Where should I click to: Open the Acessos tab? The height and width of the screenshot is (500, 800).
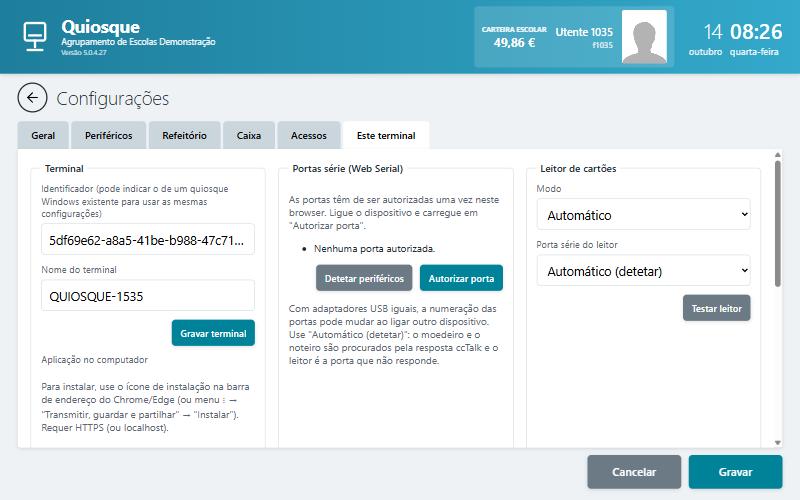[309, 136]
